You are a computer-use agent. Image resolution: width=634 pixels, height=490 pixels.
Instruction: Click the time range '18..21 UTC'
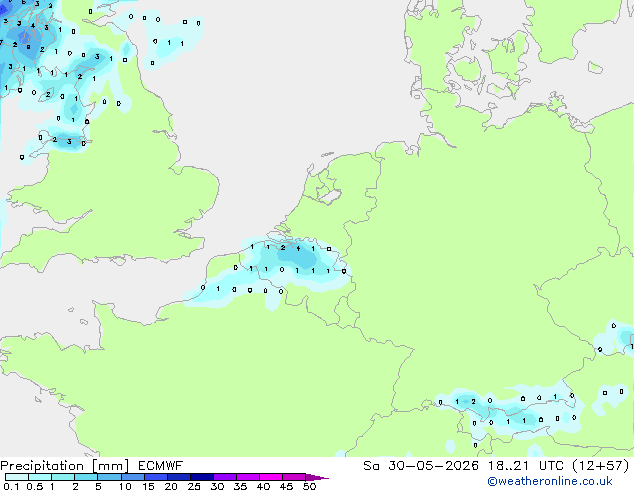tap(525, 466)
